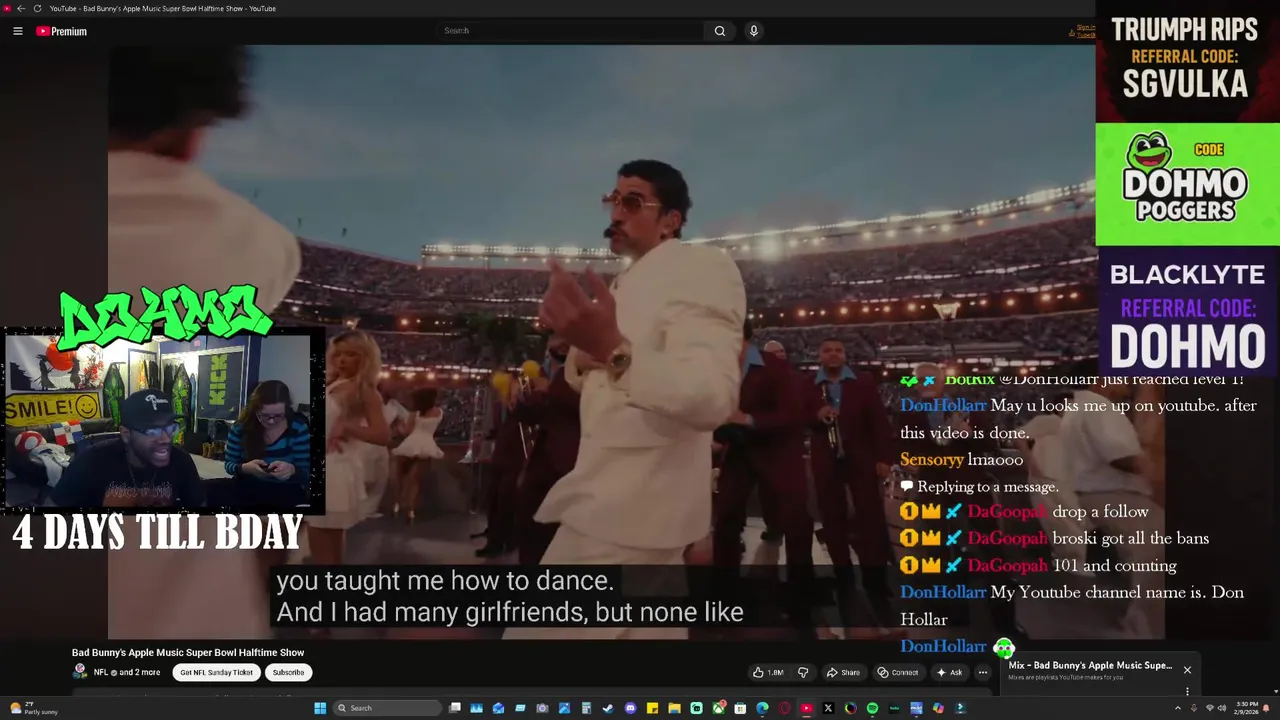Open the Xbox app from the taskbar
The height and width of the screenshot is (720, 1280).
(718, 708)
